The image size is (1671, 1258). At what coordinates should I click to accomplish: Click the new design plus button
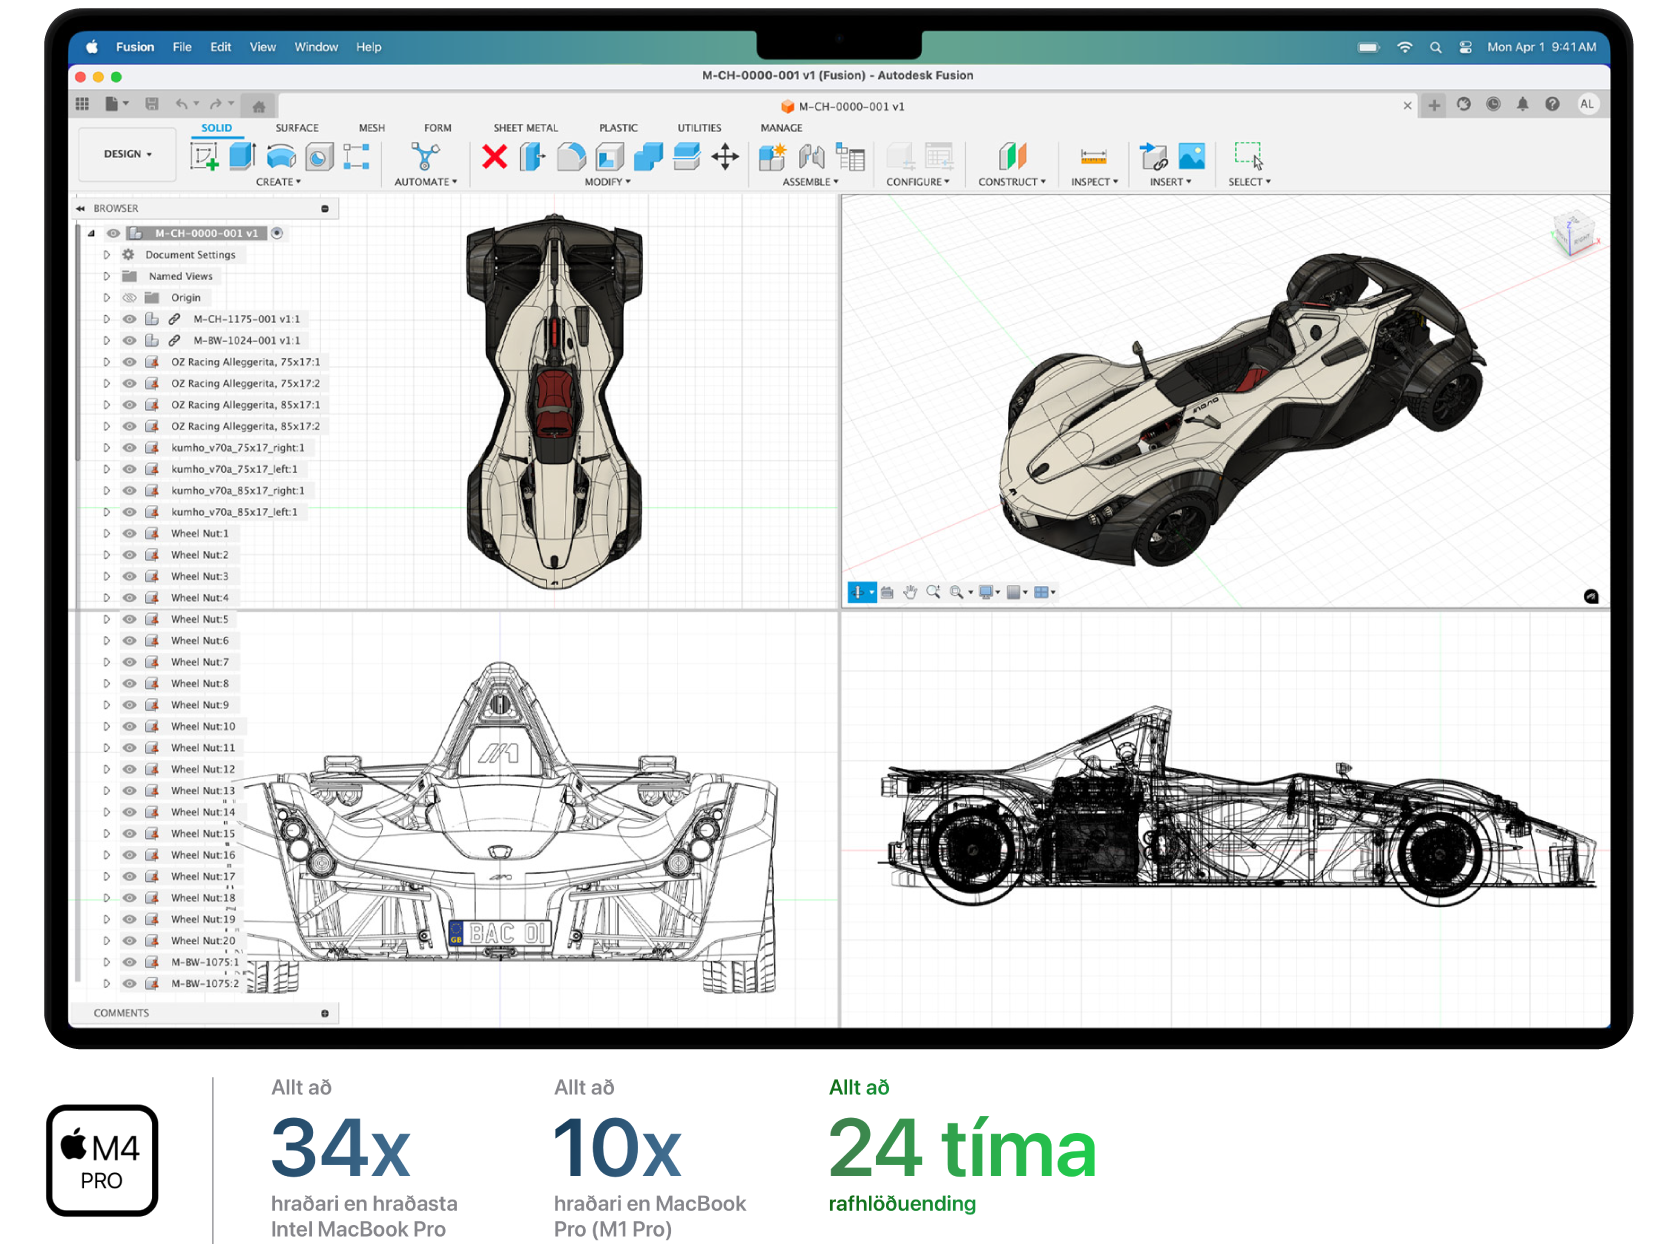[1434, 105]
